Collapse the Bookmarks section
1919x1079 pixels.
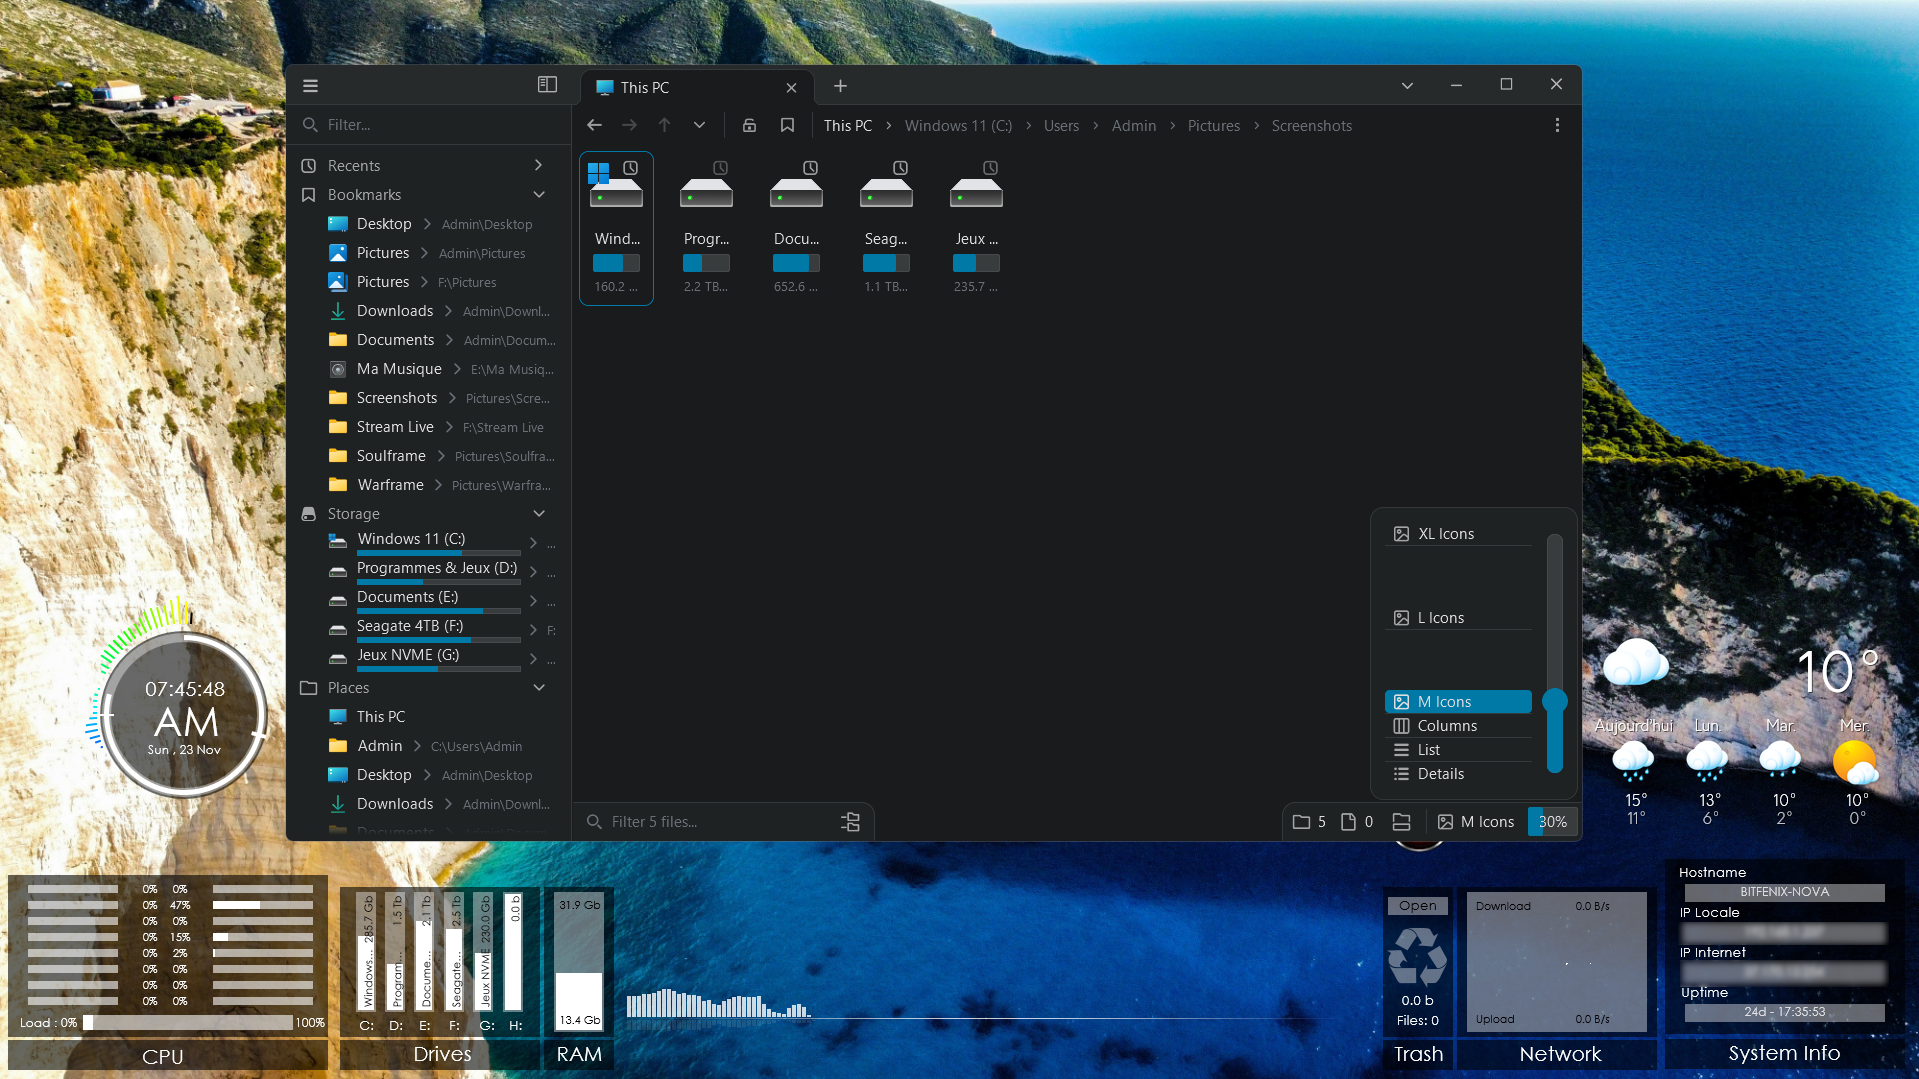point(539,194)
